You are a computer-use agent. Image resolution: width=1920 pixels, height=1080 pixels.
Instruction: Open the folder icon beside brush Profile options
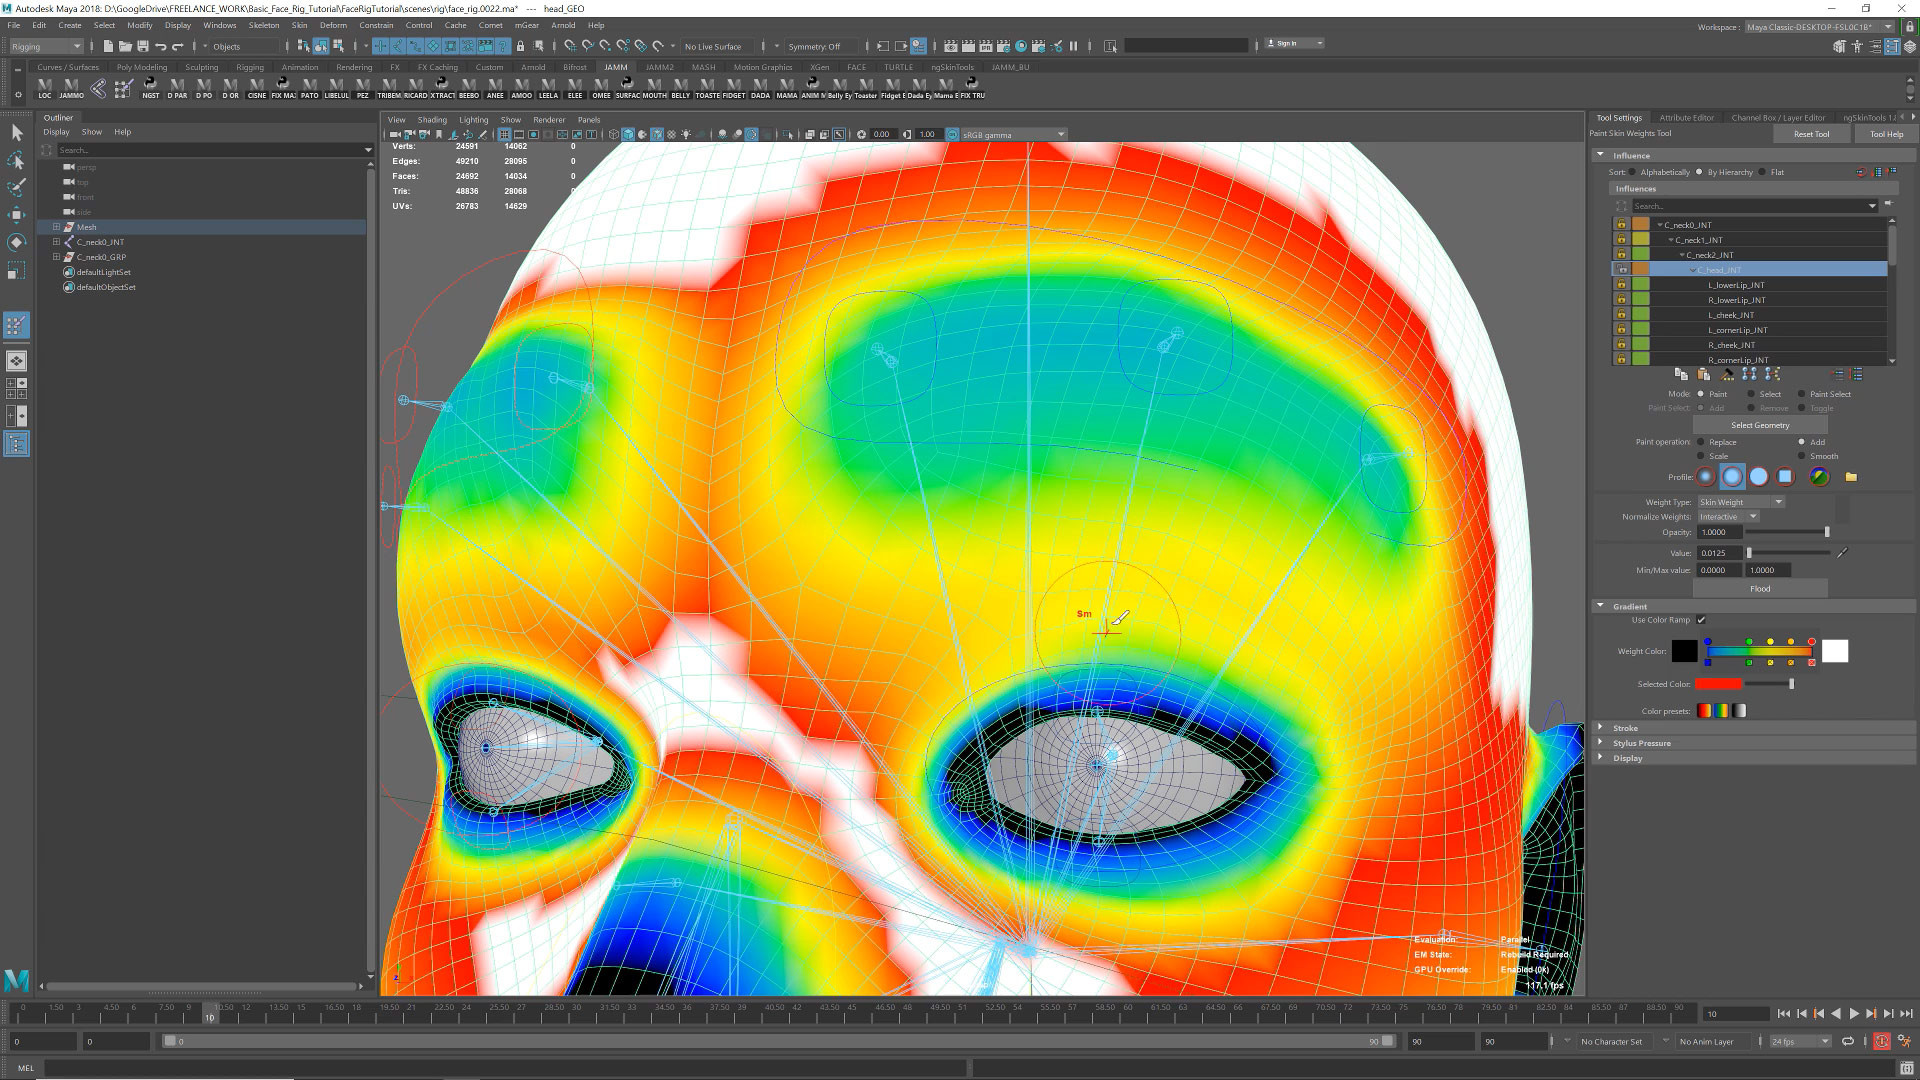click(1851, 477)
